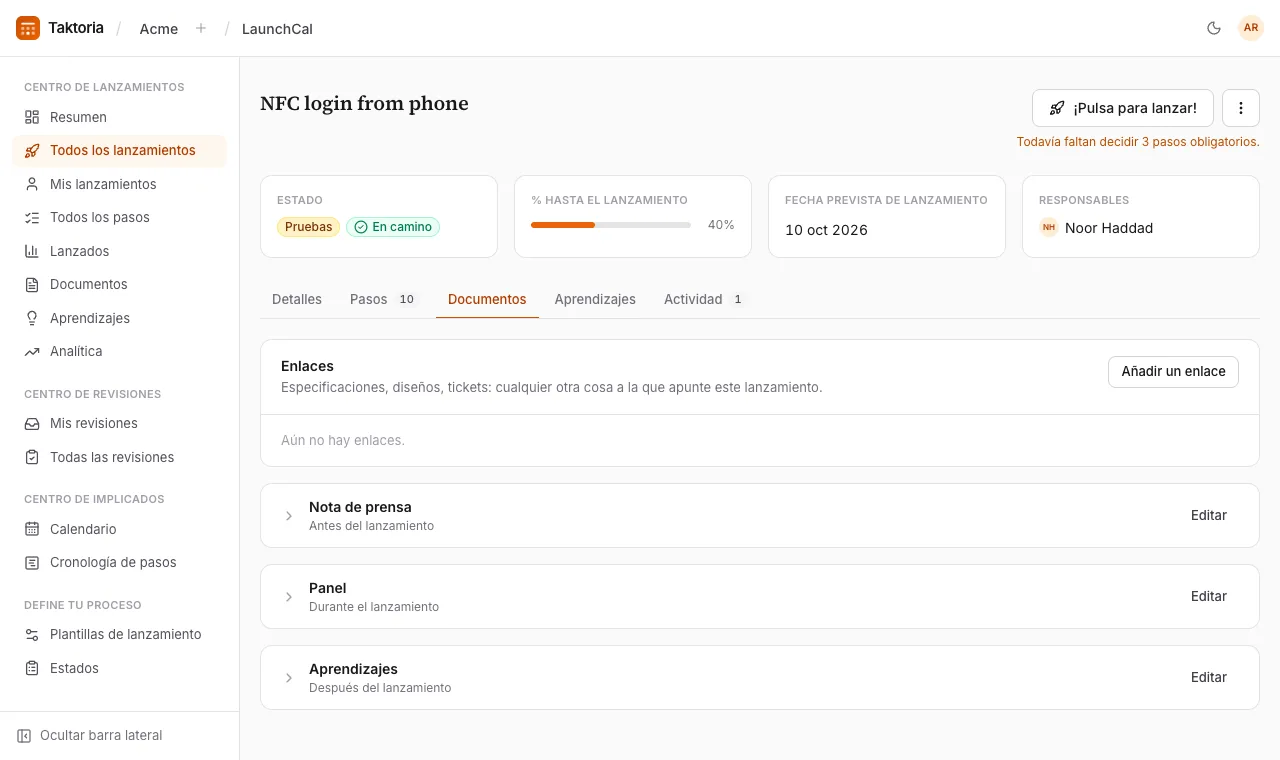Image resolution: width=1280 pixels, height=760 pixels.
Task: Expand the Panel document section
Action: (x=289, y=597)
